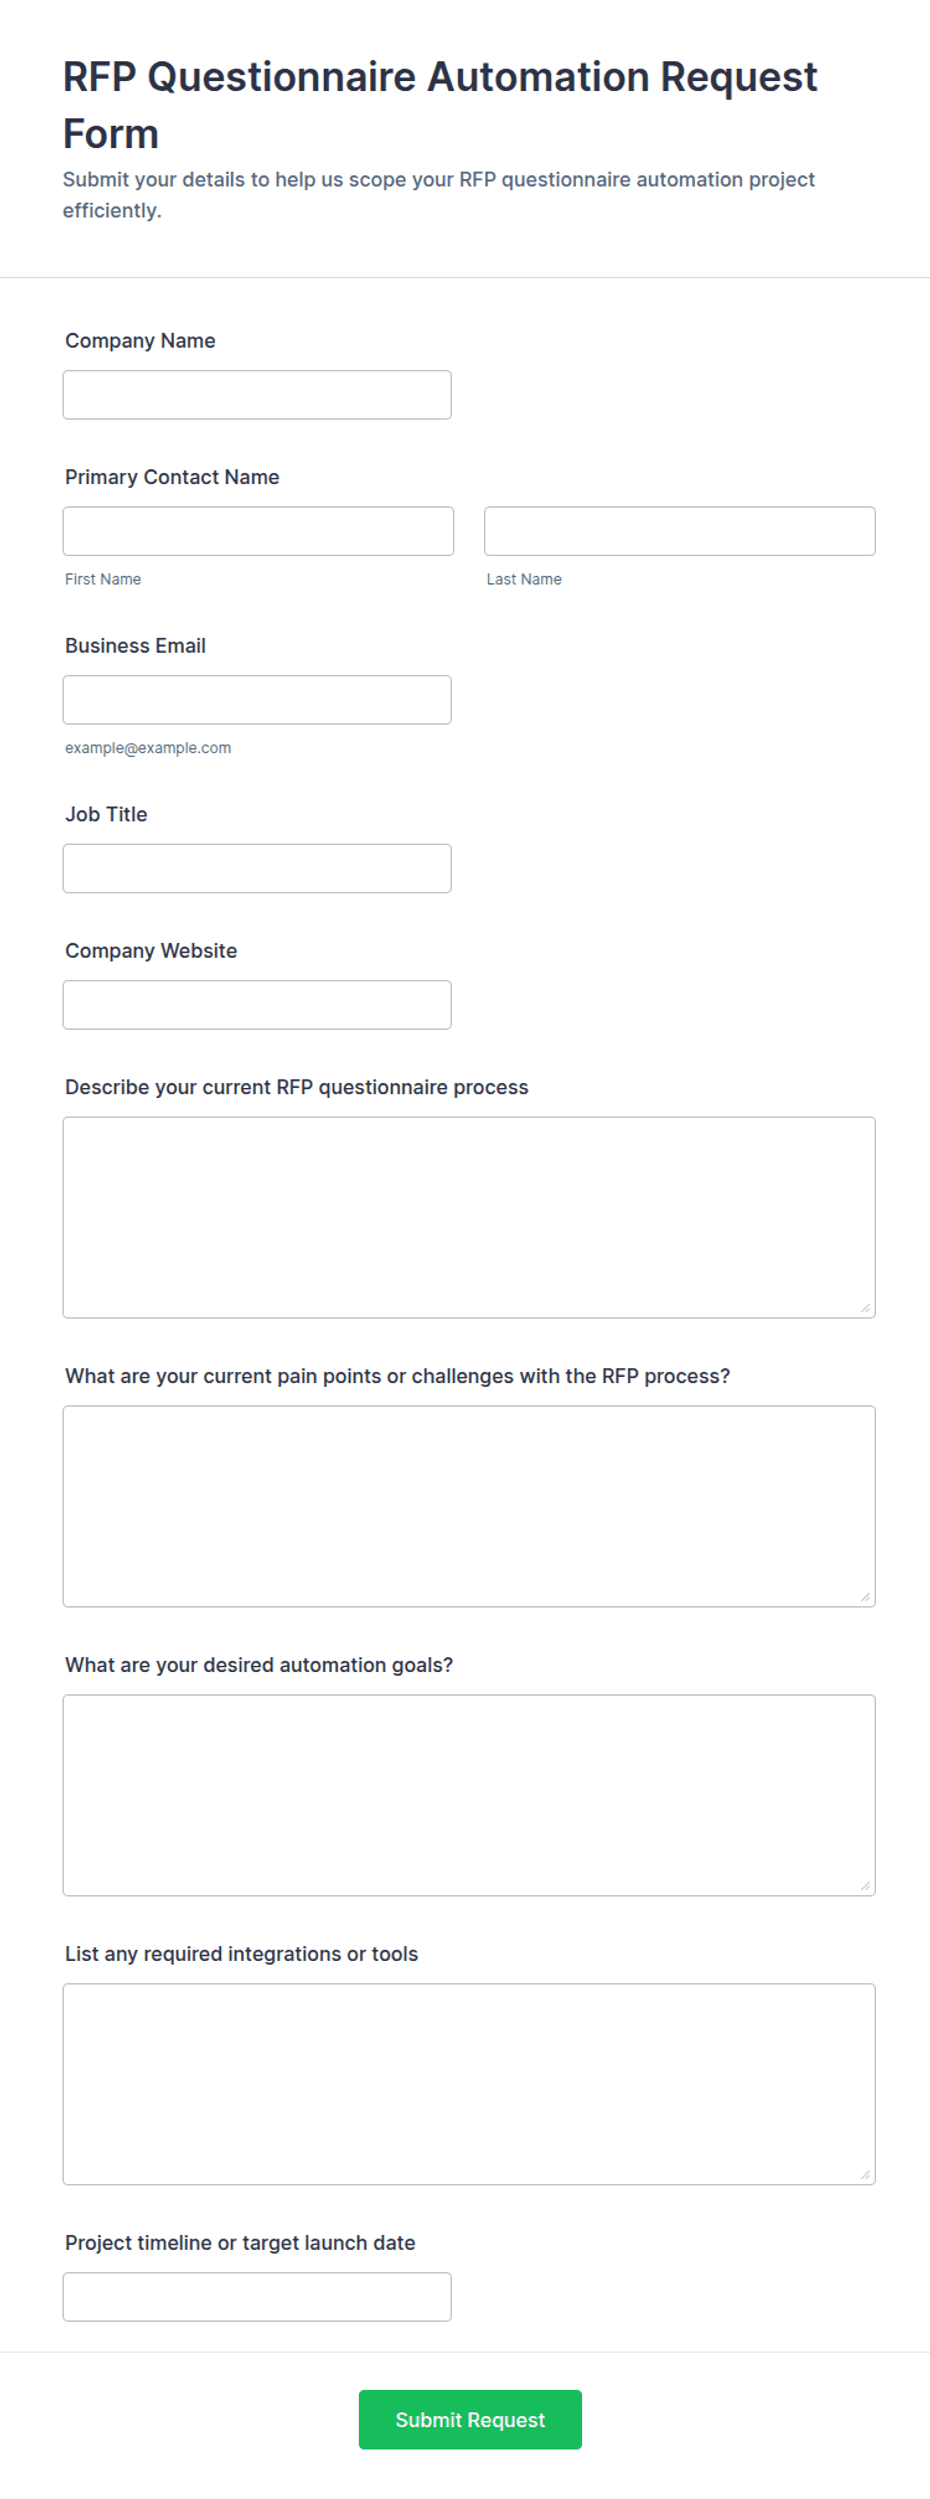Click the Primary Contact Name label
This screenshot has width=930, height=2499.
pos(172,477)
